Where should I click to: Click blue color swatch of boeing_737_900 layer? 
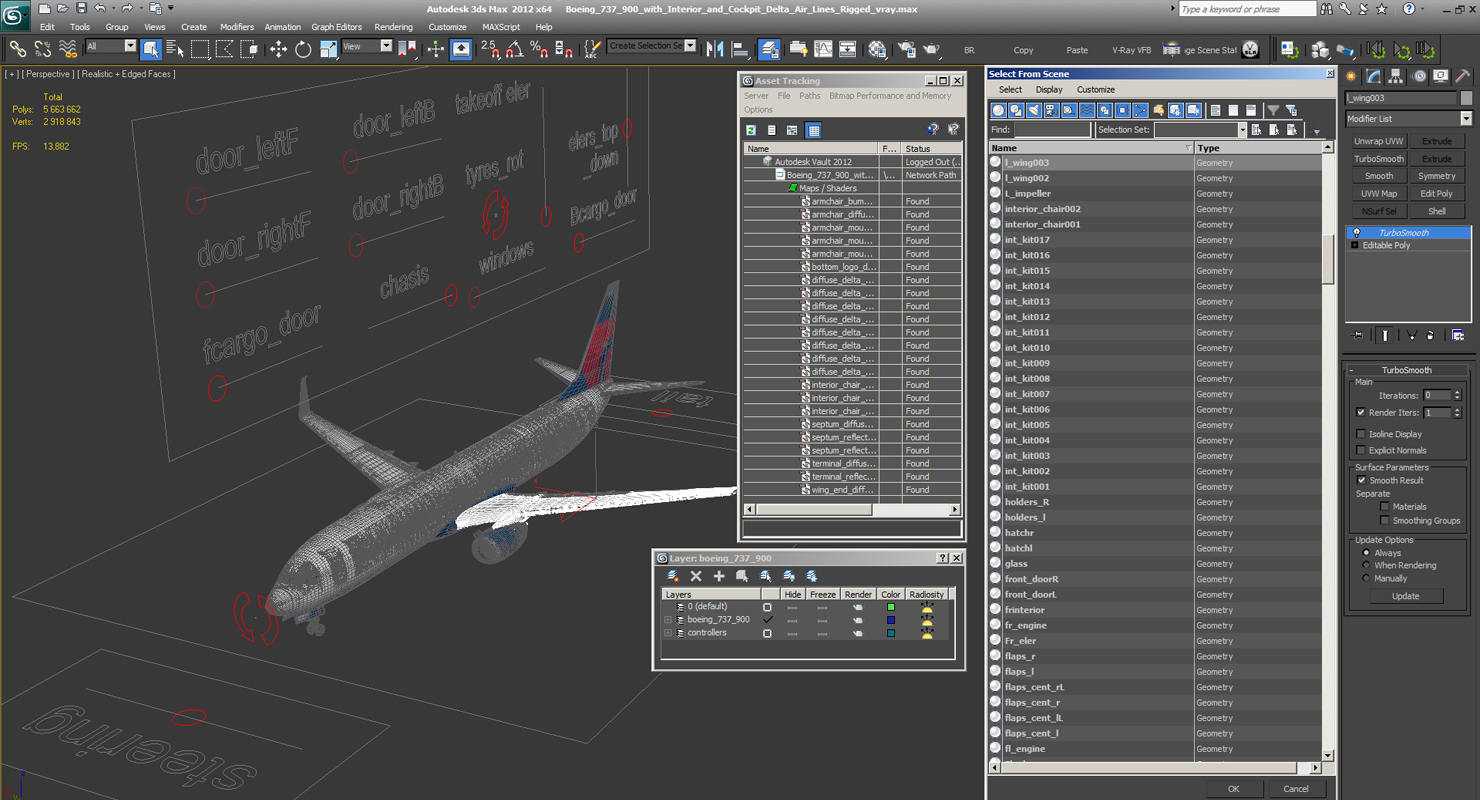click(891, 620)
